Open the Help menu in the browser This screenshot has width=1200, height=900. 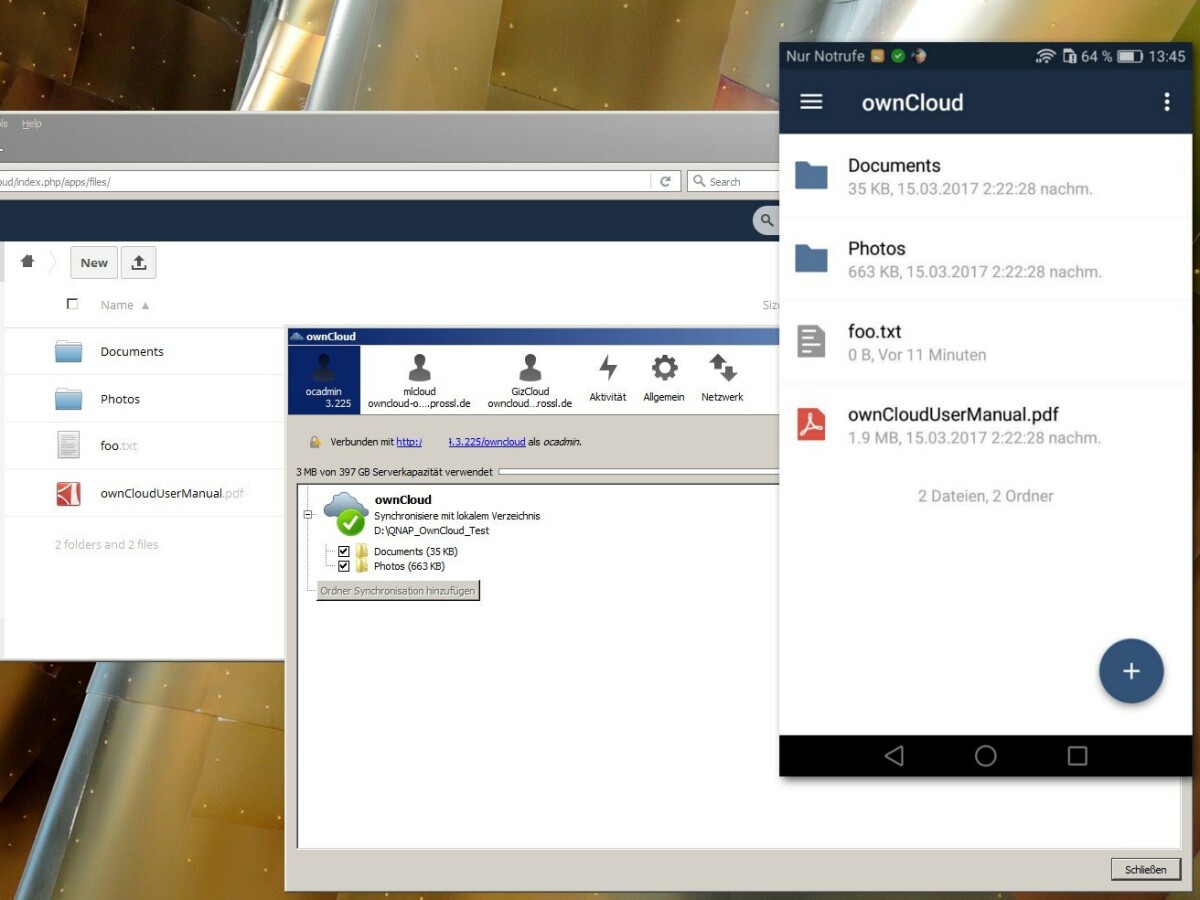pos(31,123)
